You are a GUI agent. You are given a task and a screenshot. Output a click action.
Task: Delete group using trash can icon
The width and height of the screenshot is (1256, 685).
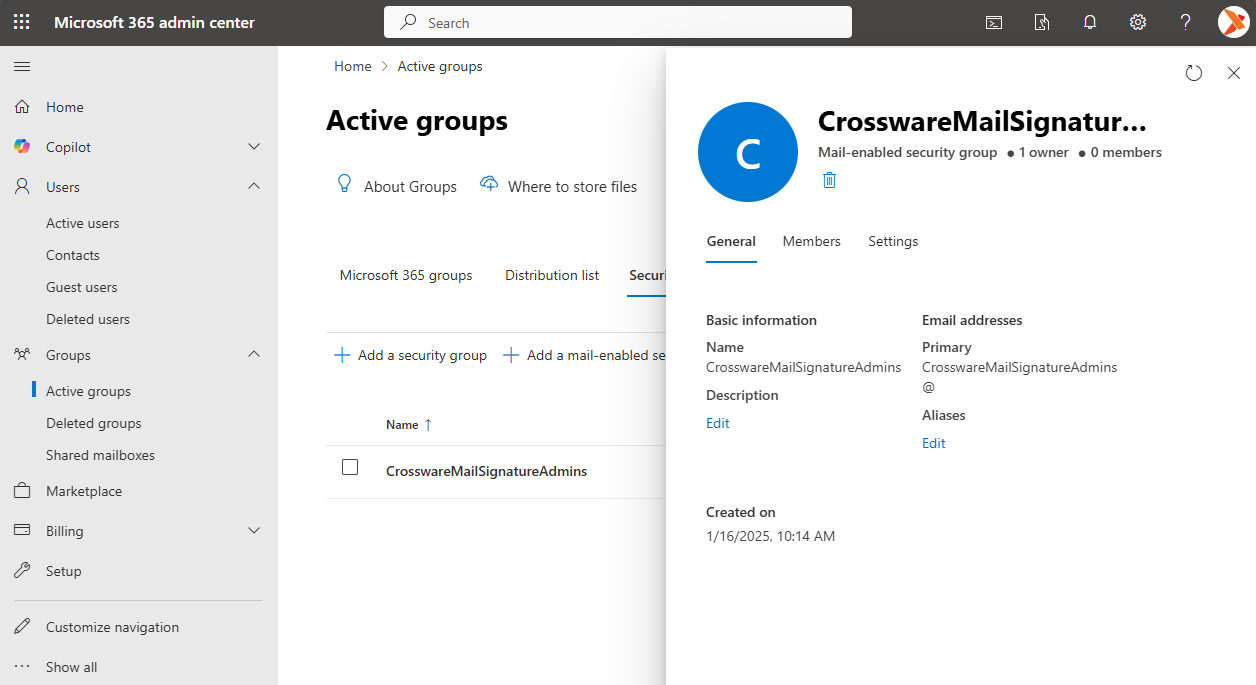coord(829,180)
